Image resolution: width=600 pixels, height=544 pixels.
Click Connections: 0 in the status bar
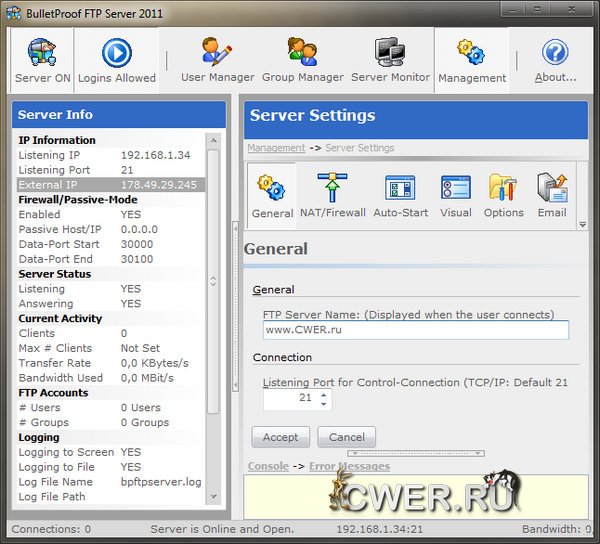tap(51, 529)
